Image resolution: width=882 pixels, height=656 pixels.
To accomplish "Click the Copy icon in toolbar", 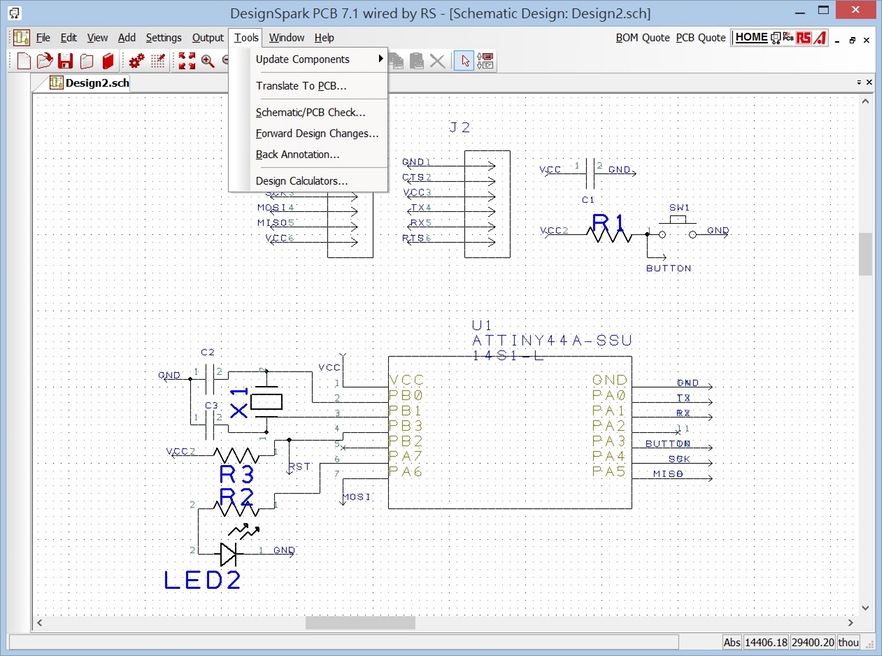I will pyautogui.click(x=396, y=60).
